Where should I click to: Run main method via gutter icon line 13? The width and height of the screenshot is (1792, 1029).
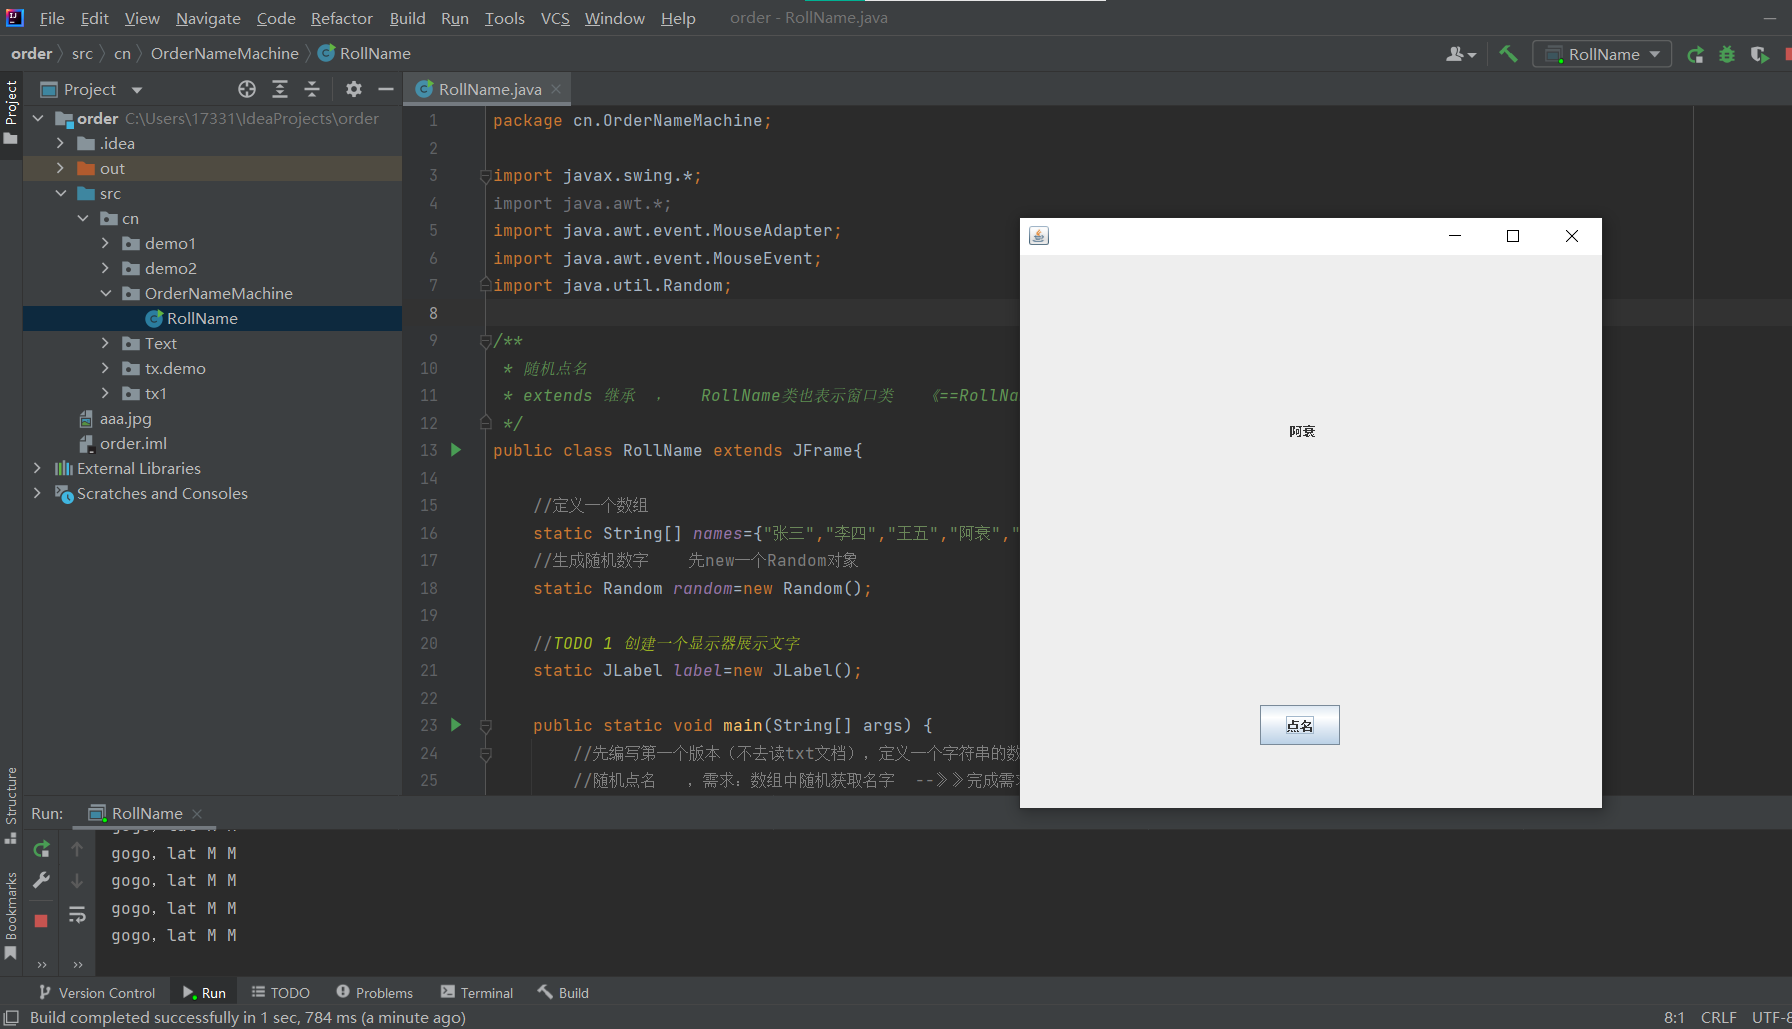(x=456, y=450)
